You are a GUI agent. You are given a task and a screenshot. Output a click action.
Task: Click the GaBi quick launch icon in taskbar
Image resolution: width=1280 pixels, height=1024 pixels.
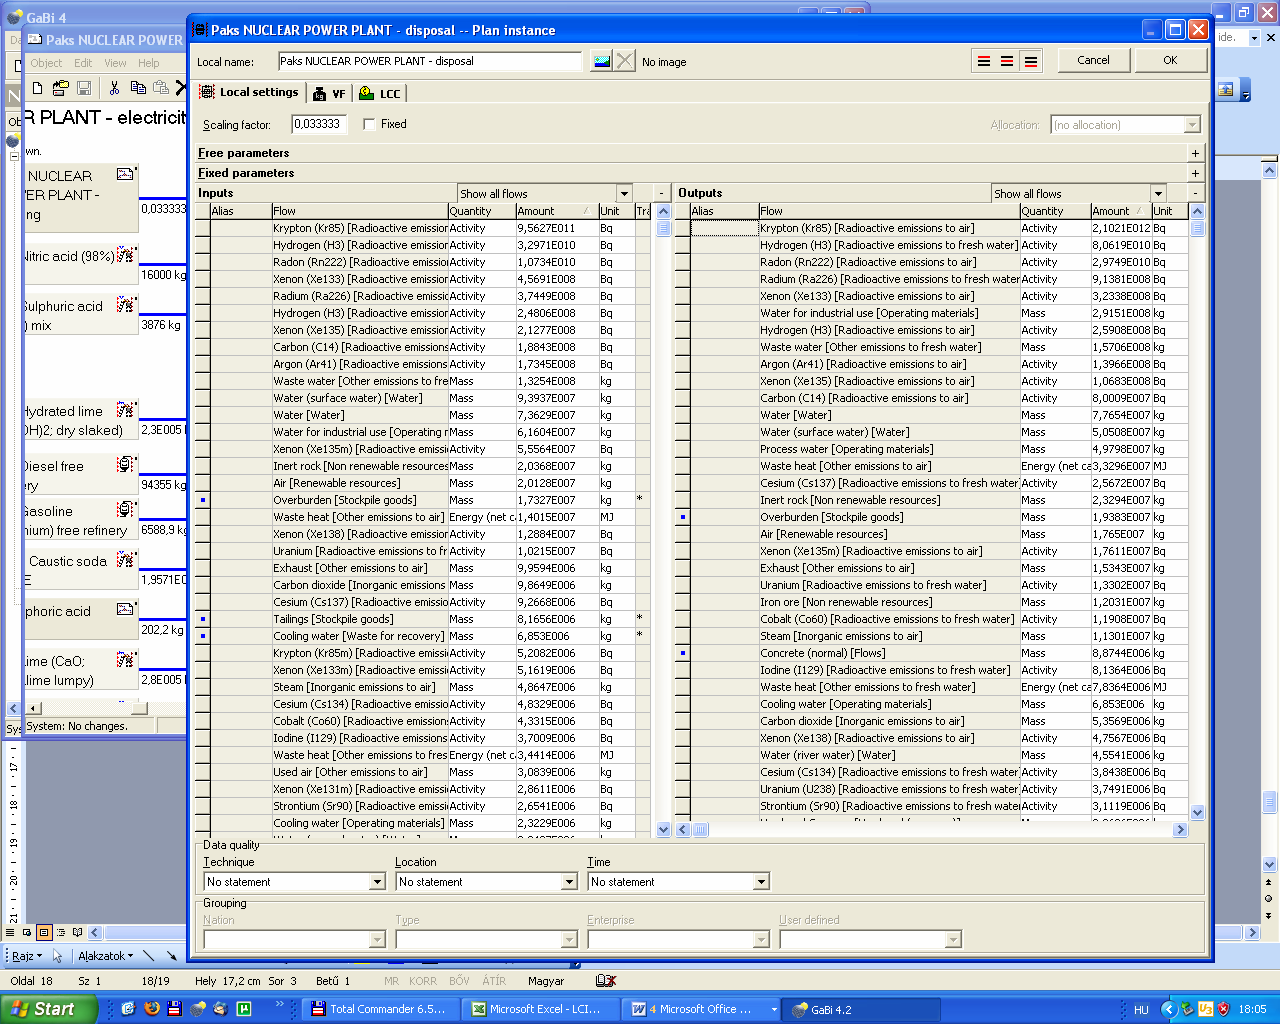pos(198,1009)
